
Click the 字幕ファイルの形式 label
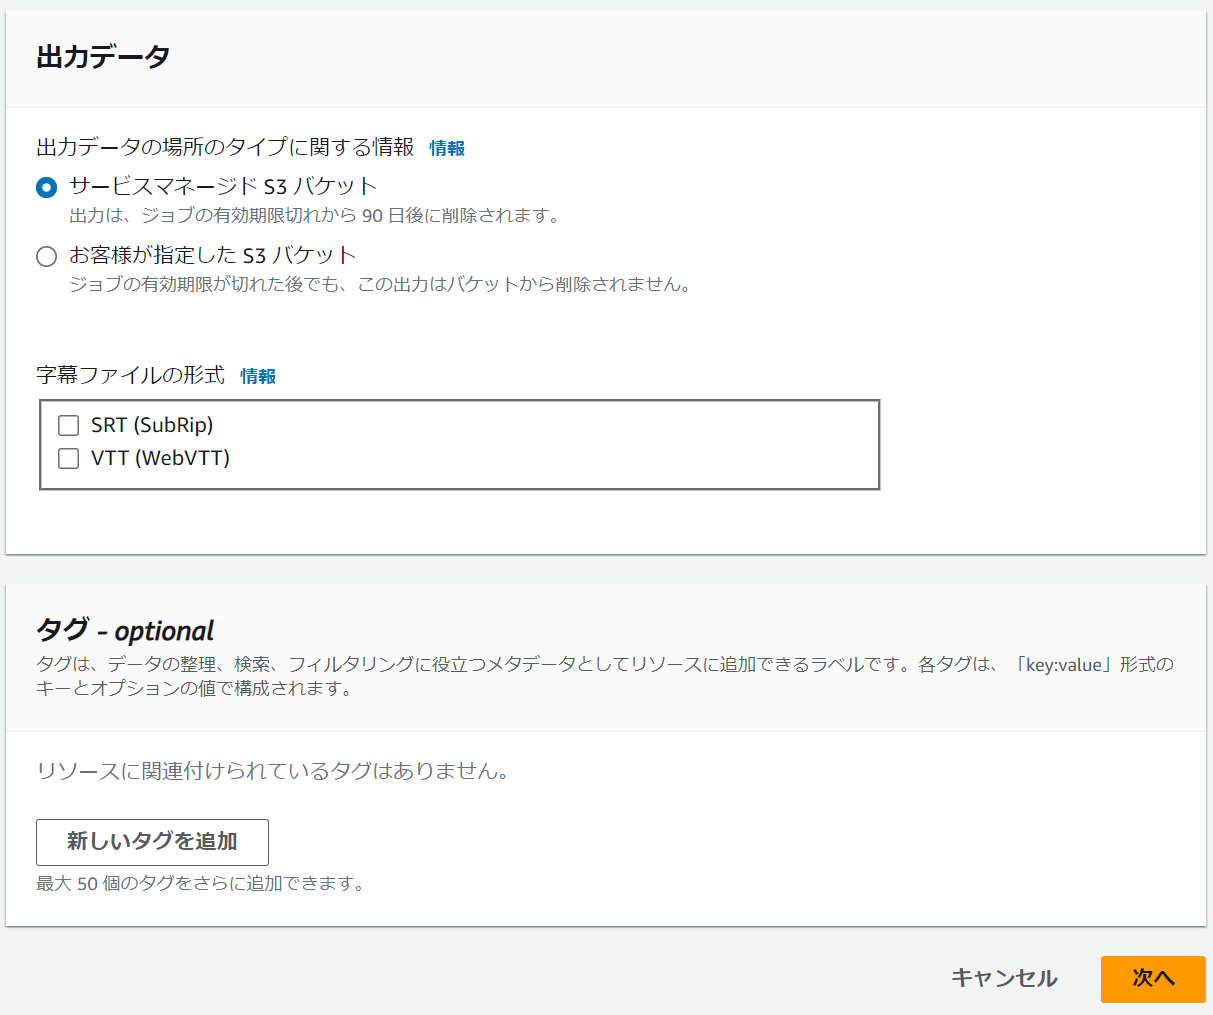131,375
